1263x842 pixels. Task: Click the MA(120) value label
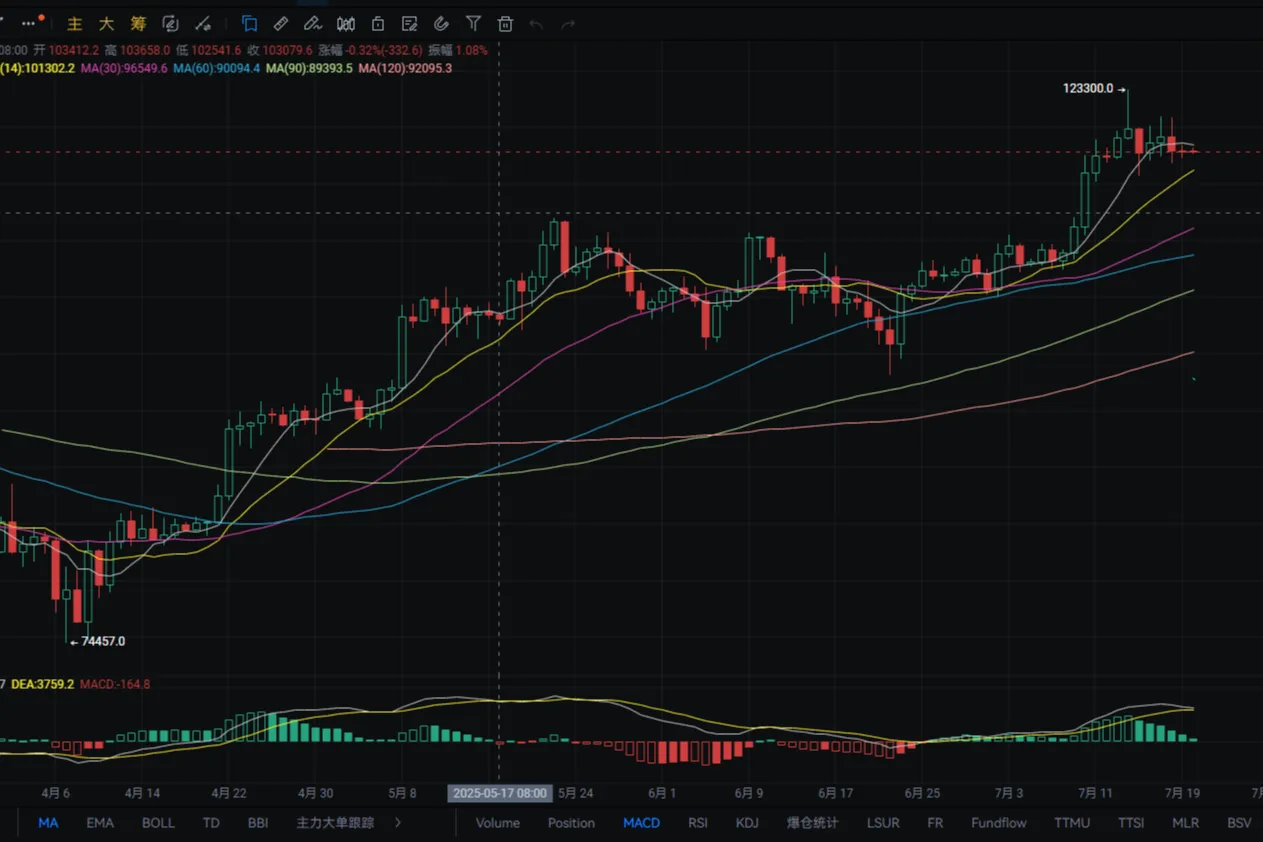coord(405,68)
